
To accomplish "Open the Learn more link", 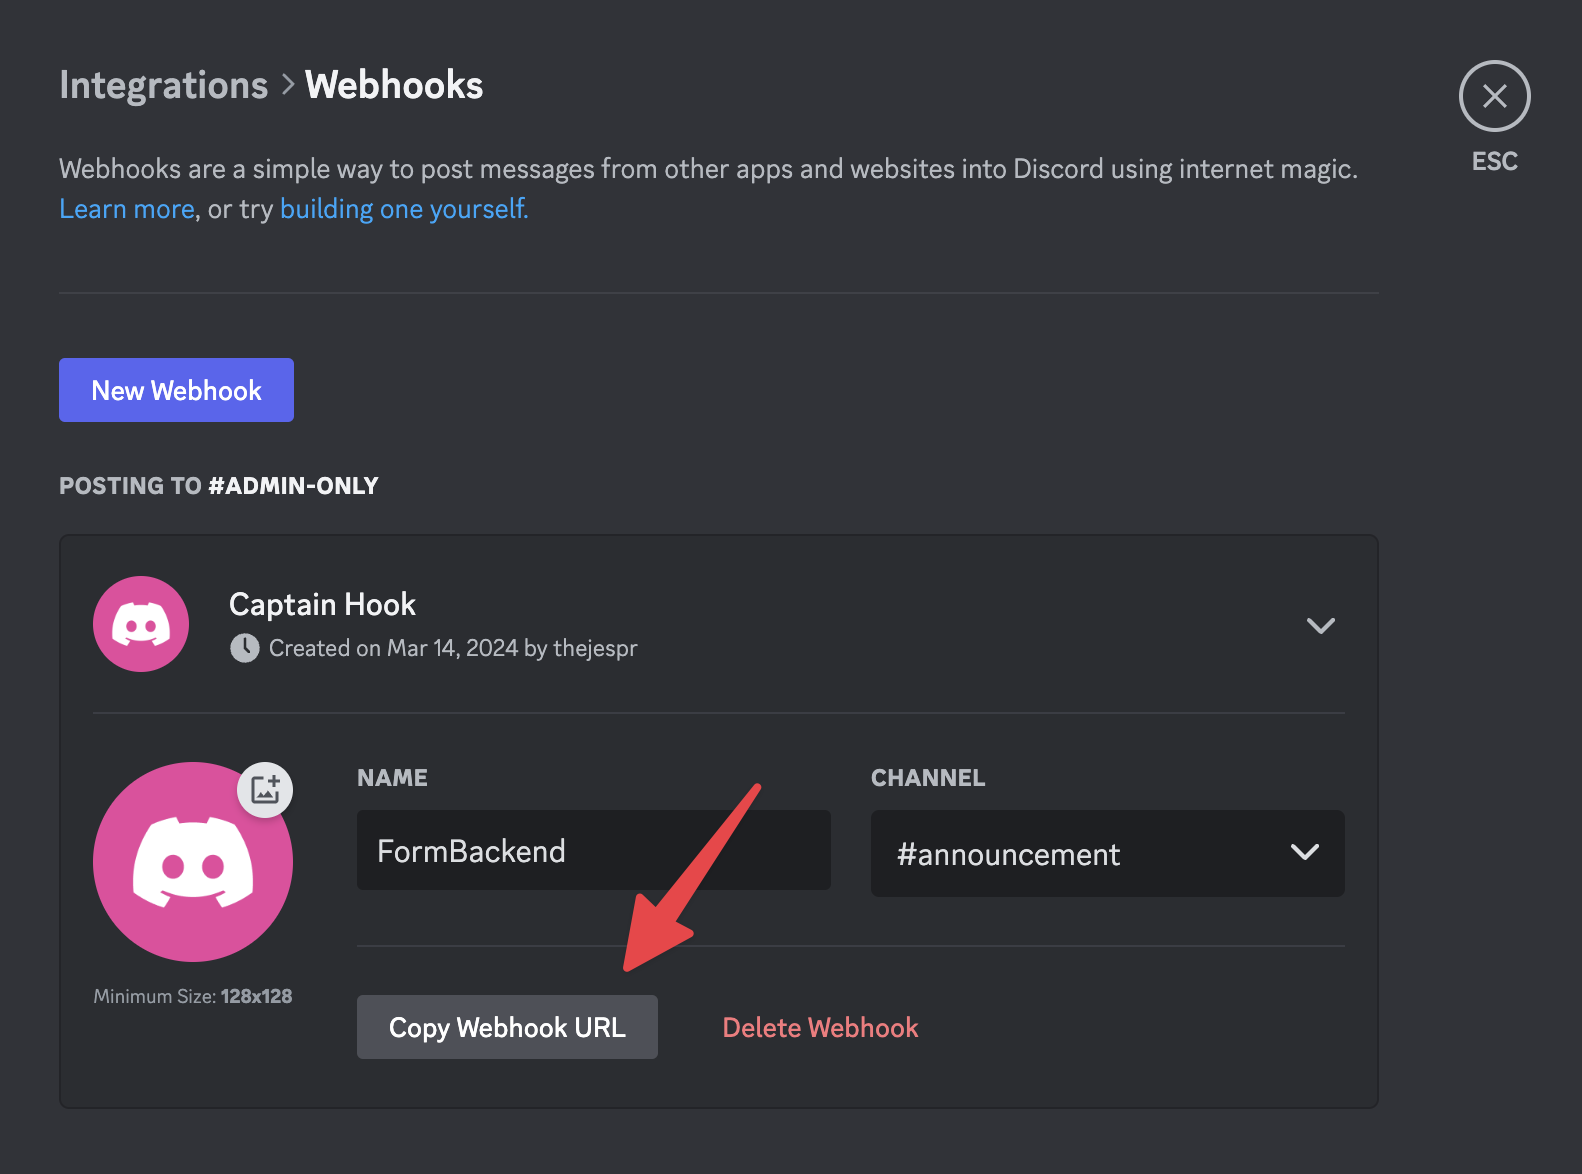I will (126, 208).
